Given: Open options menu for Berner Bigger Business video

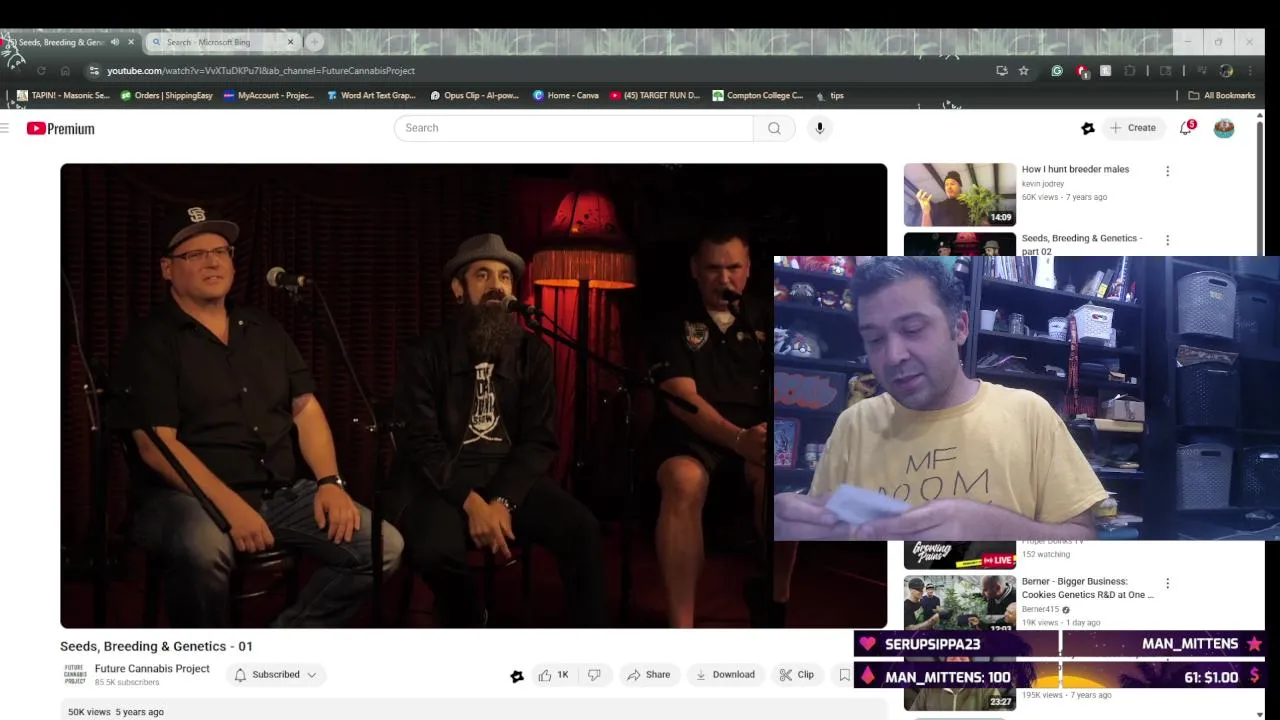Looking at the screenshot, I should pos(1167,583).
